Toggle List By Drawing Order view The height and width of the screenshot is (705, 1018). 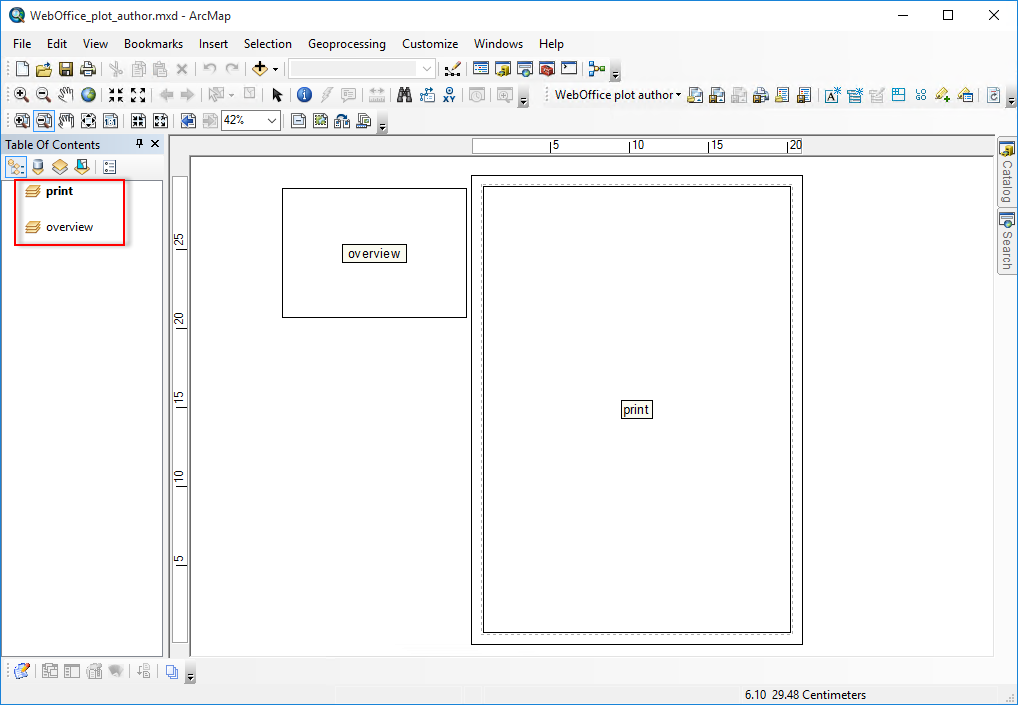coord(16,167)
